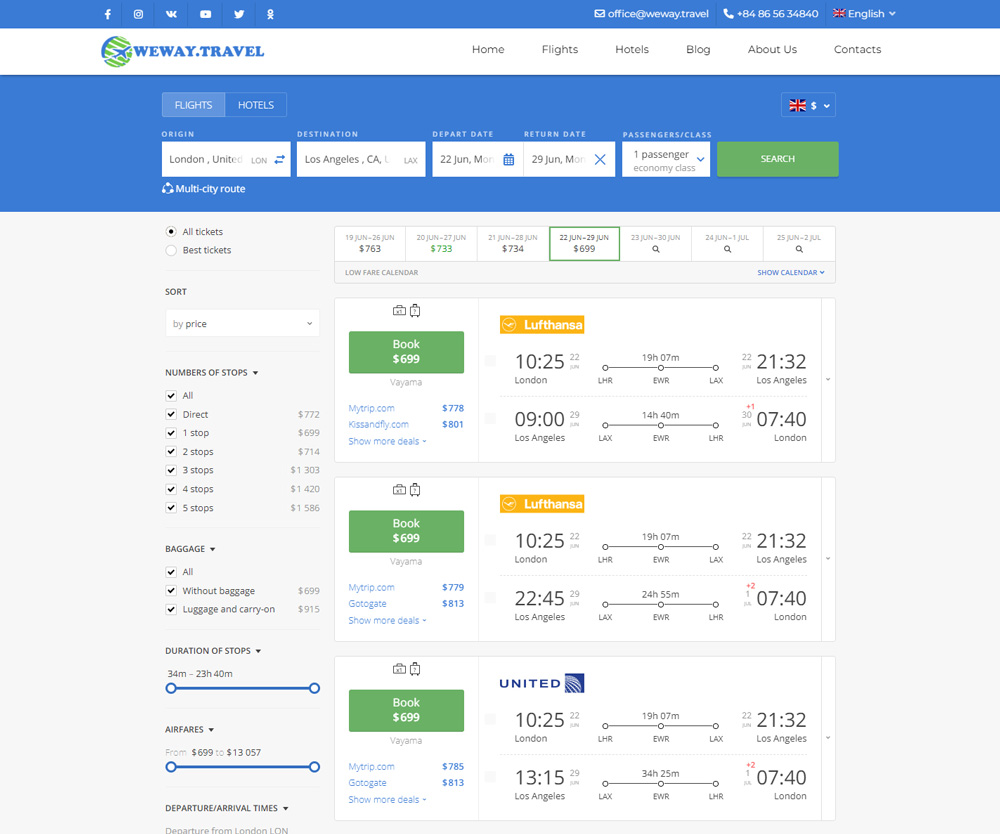Open the sort by price dropdown
1000x834 pixels.
pyautogui.click(x=242, y=324)
